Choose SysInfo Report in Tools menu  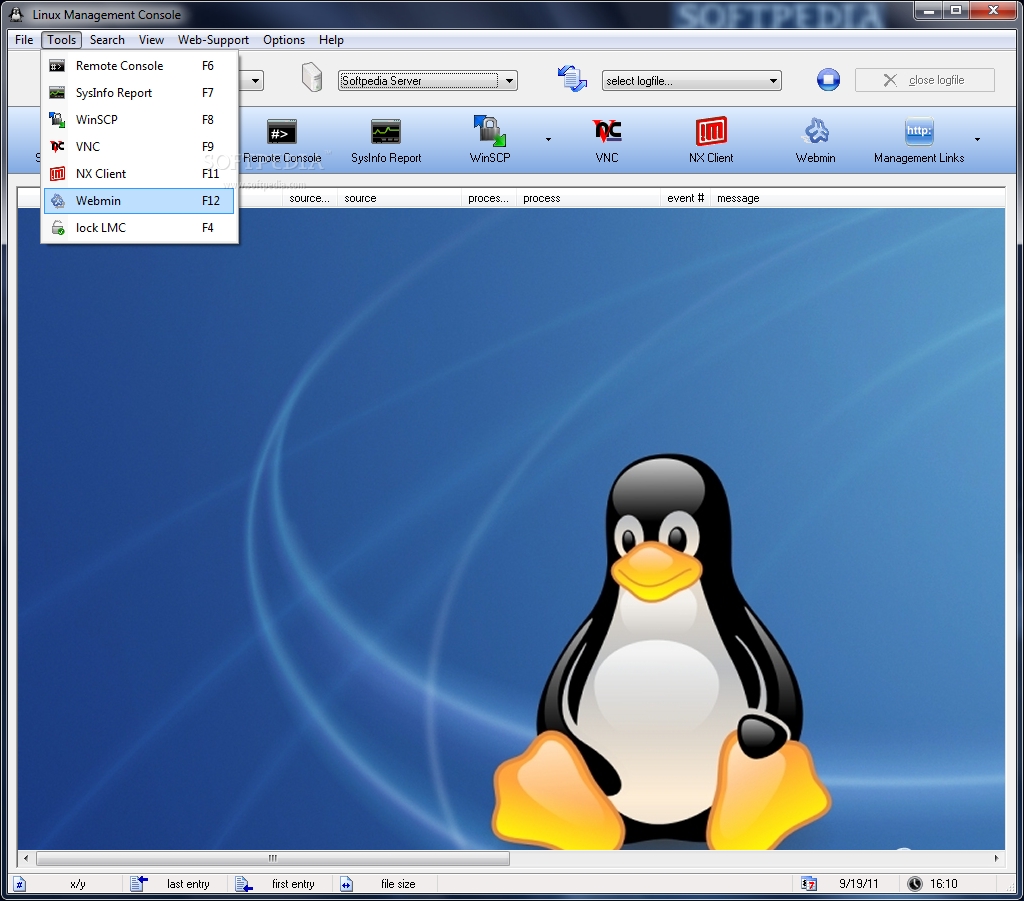coord(138,93)
